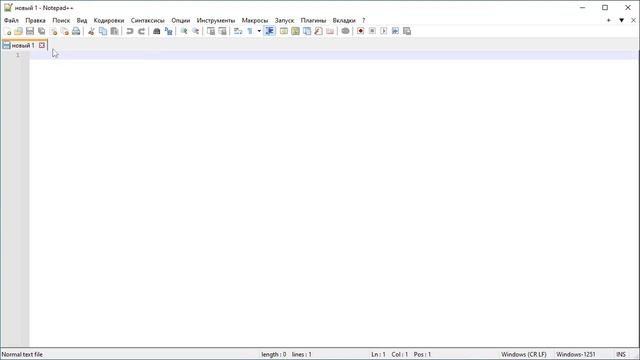Open the Макросы menu
Viewport: 640px width, 360px height.
point(255,20)
